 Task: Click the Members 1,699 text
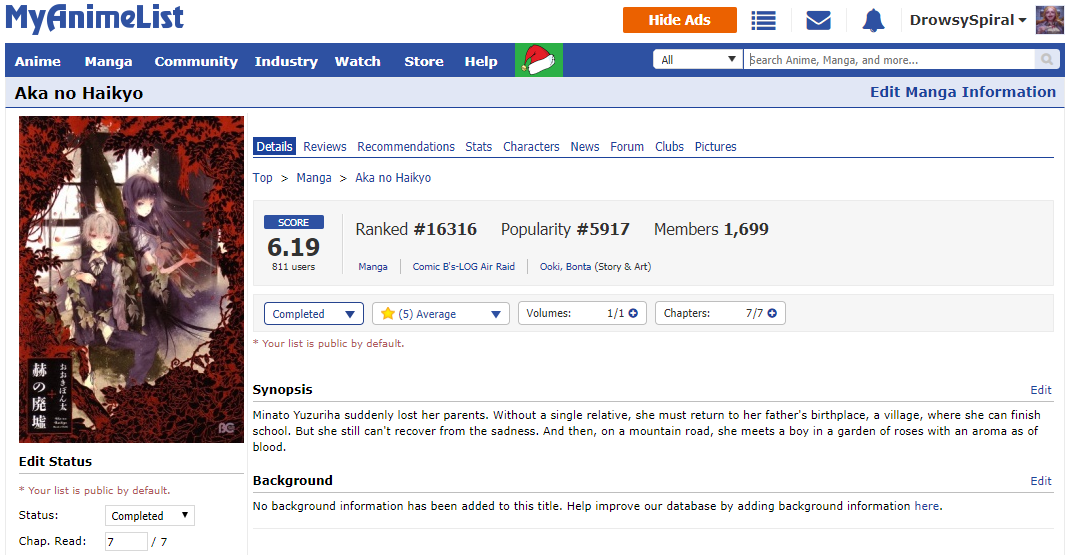[711, 229]
